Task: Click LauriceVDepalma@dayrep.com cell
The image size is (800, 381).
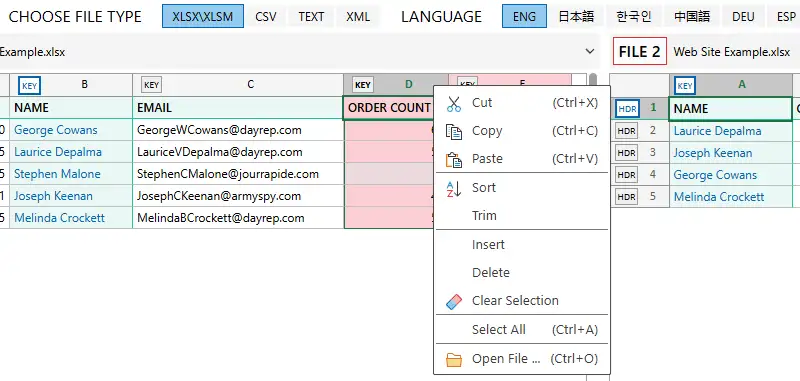Action: (x=238, y=152)
